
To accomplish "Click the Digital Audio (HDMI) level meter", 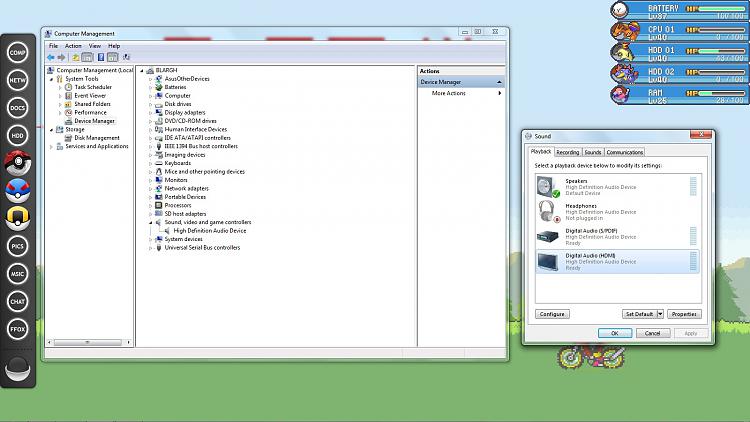I will pos(693,261).
